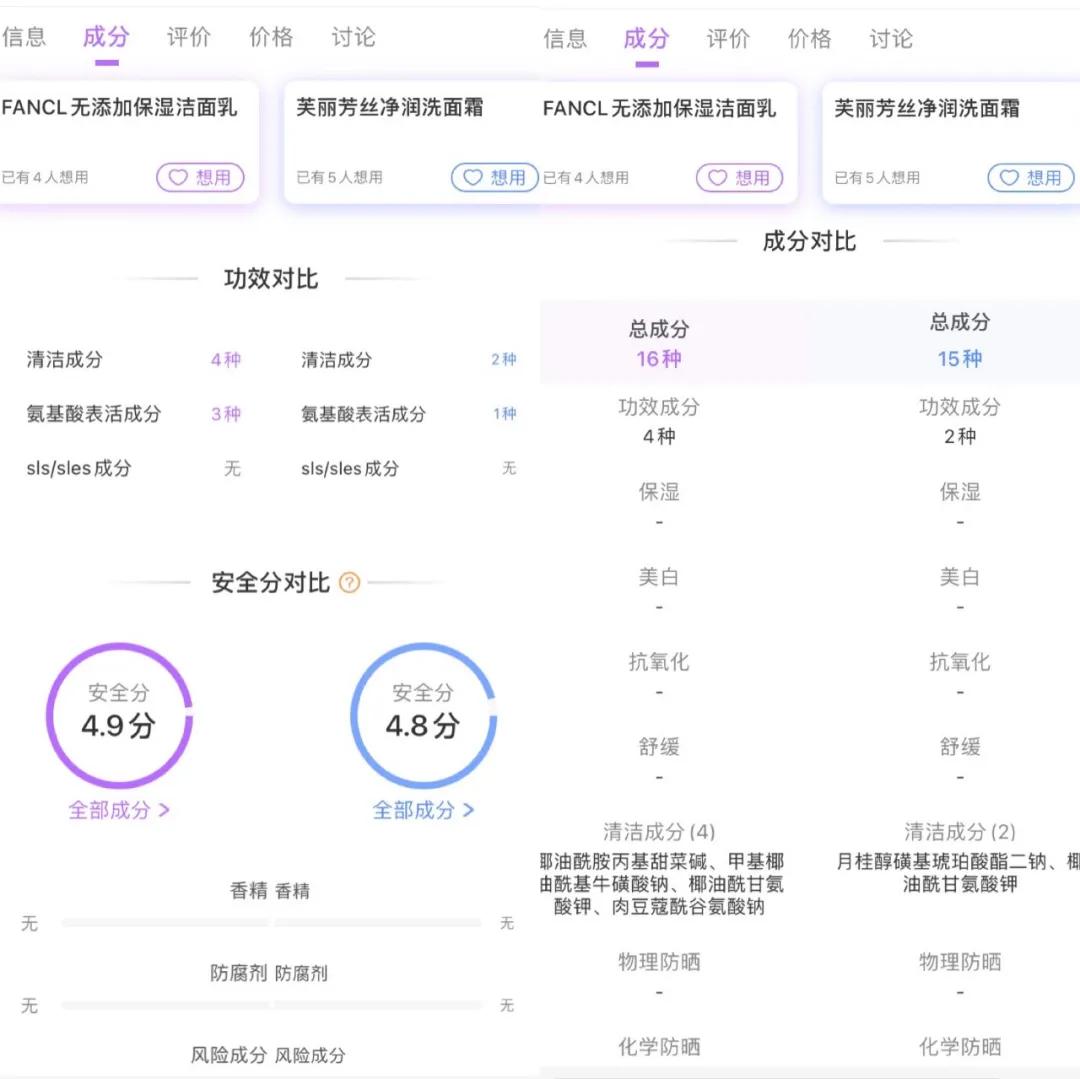This screenshot has height=1079, width=1080.
Task: Expand 全部成分 under the 4.9 score
Action: (x=119, y=810)
